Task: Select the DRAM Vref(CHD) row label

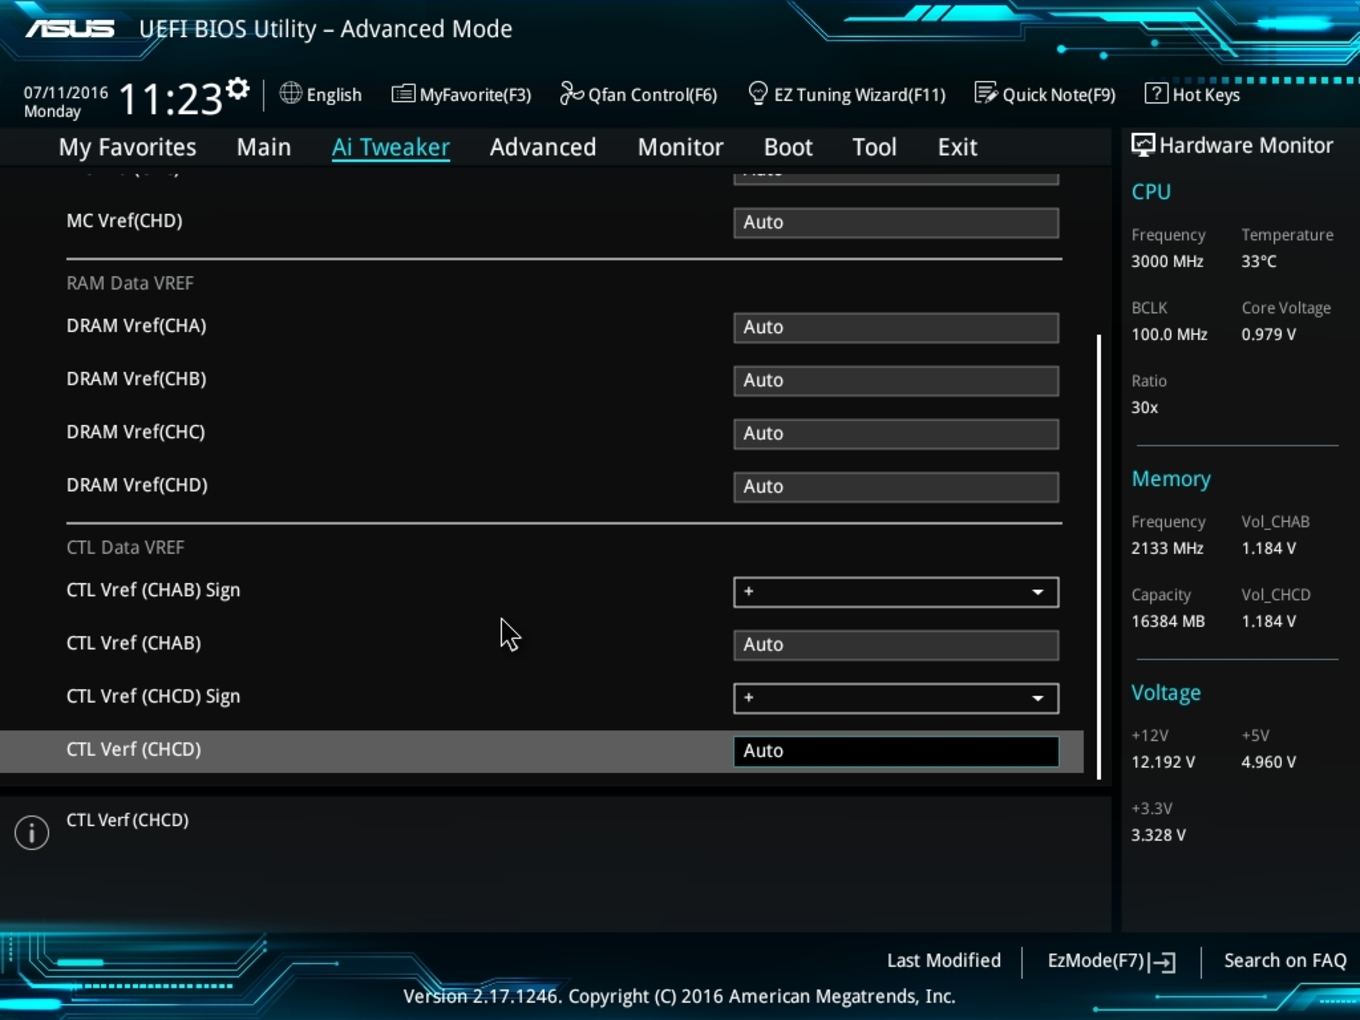Action: [x=137, y=485]
